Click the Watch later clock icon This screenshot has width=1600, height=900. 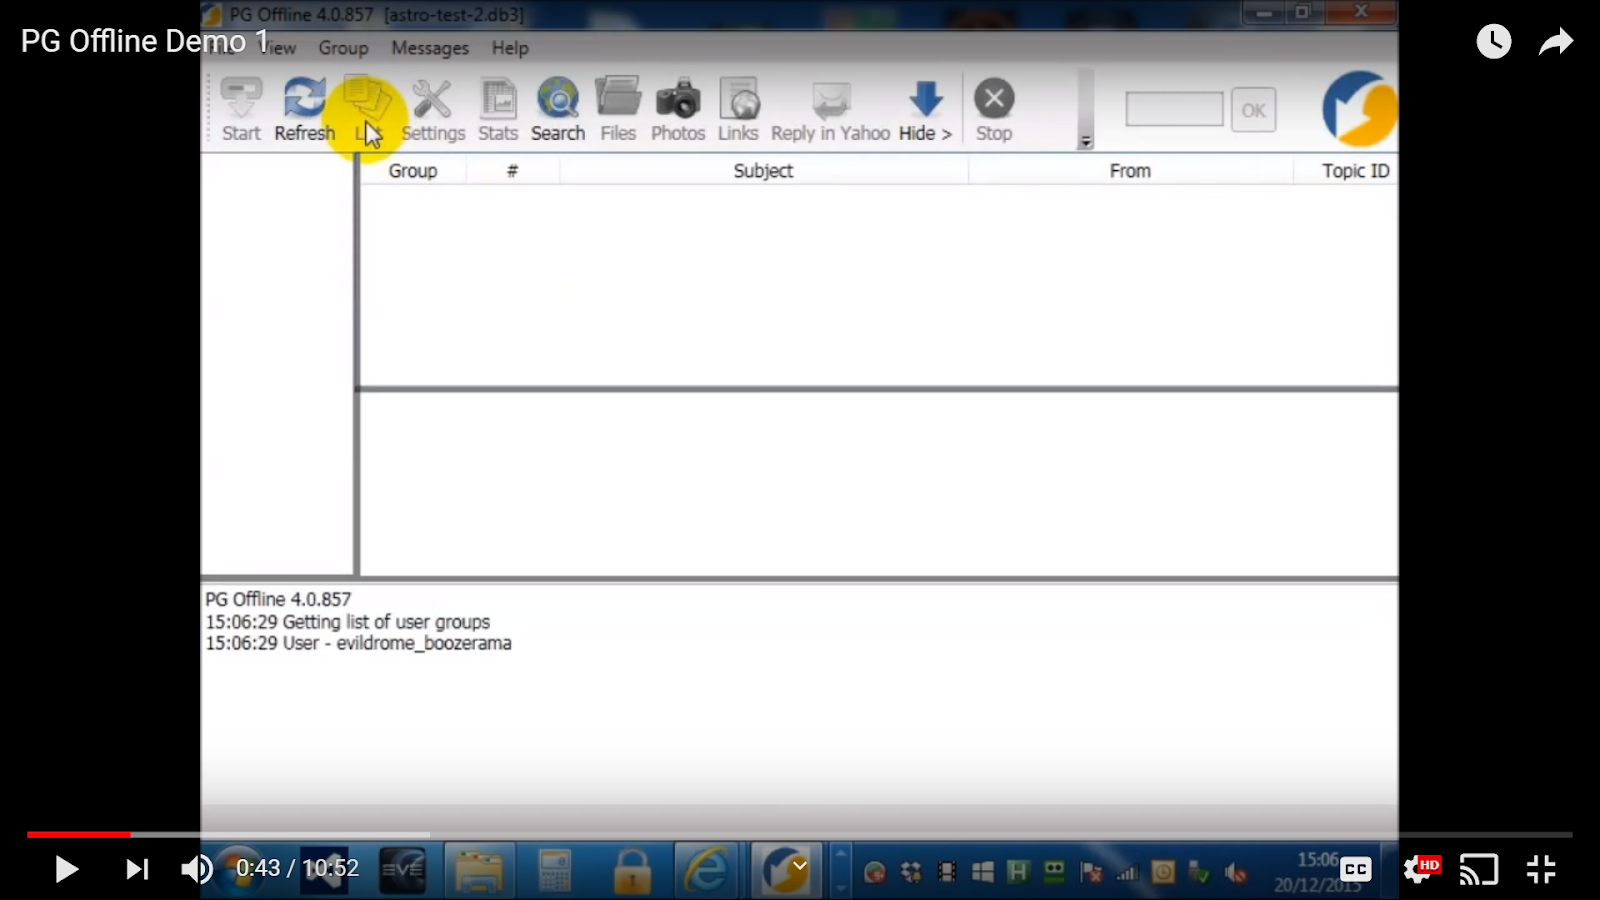[1494, 41]
